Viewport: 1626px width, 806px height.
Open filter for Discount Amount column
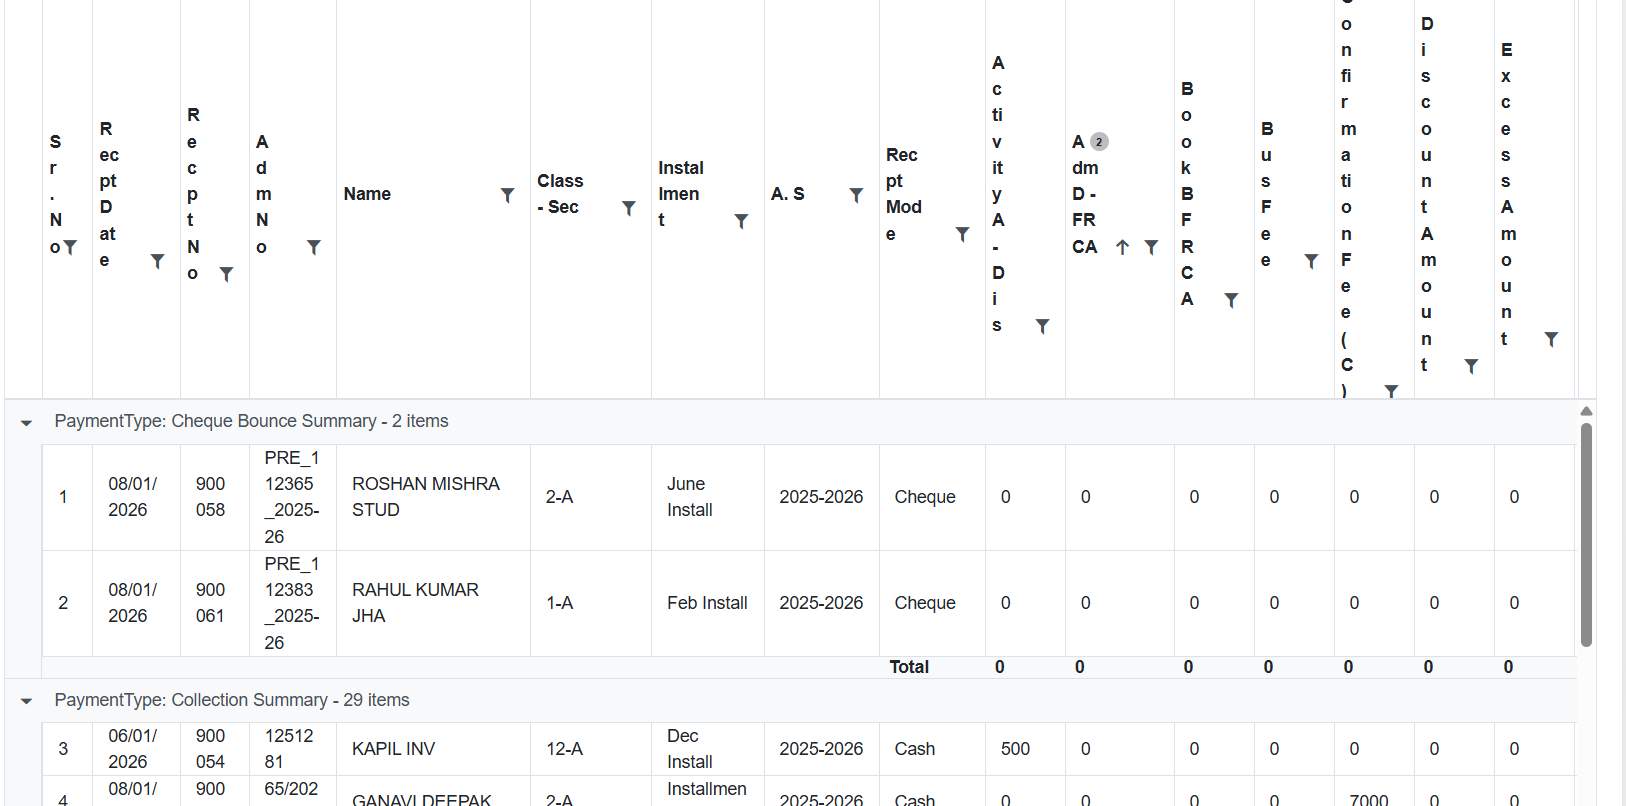click(1471, 367)
